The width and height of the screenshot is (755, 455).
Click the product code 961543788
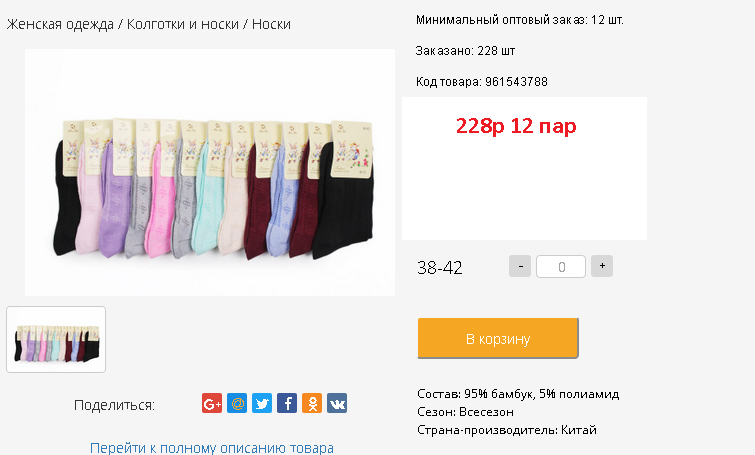tap(516, 81)
